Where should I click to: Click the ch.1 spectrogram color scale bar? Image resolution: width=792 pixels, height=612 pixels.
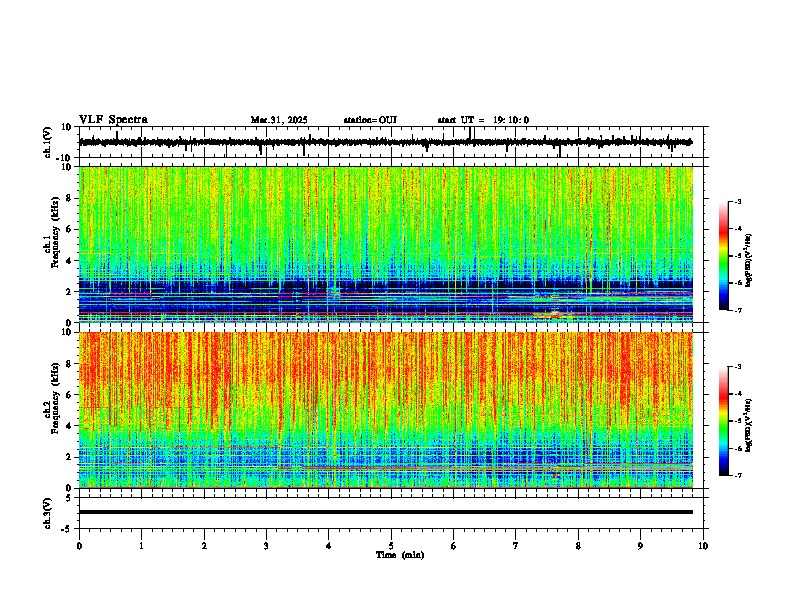tap(723, 256)
